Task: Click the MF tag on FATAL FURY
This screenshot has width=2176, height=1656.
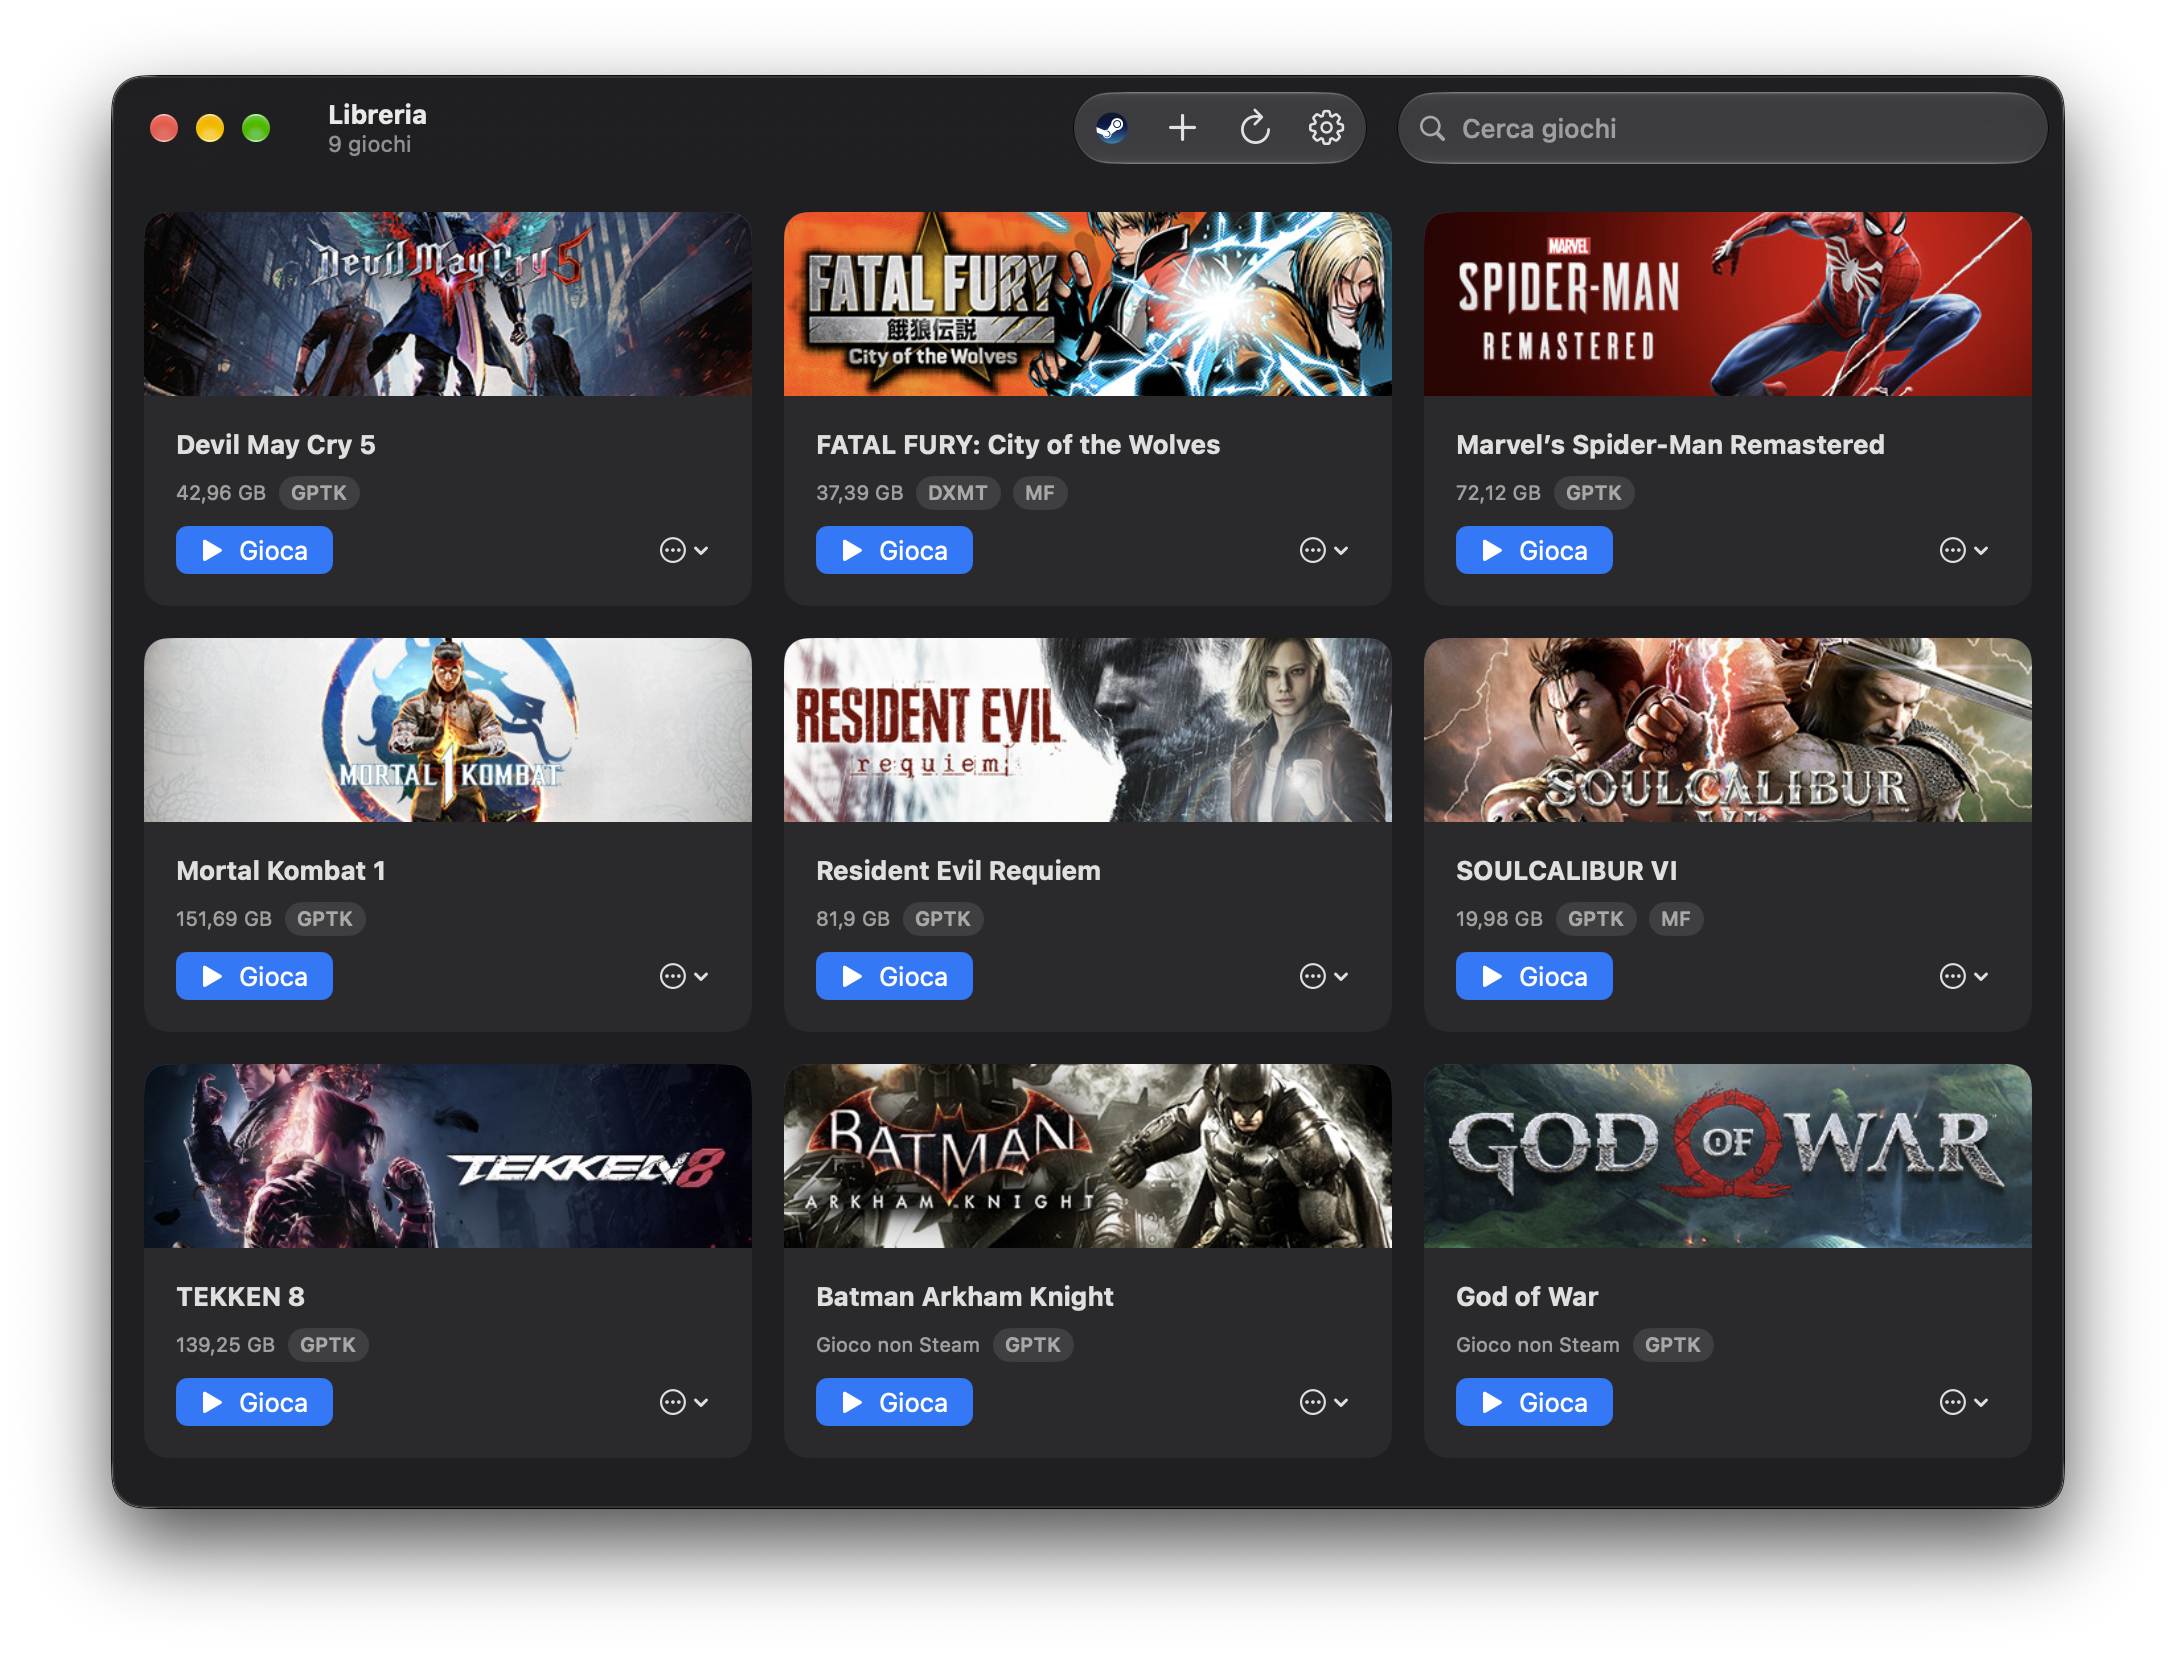Action: (x=1039, y=493)
